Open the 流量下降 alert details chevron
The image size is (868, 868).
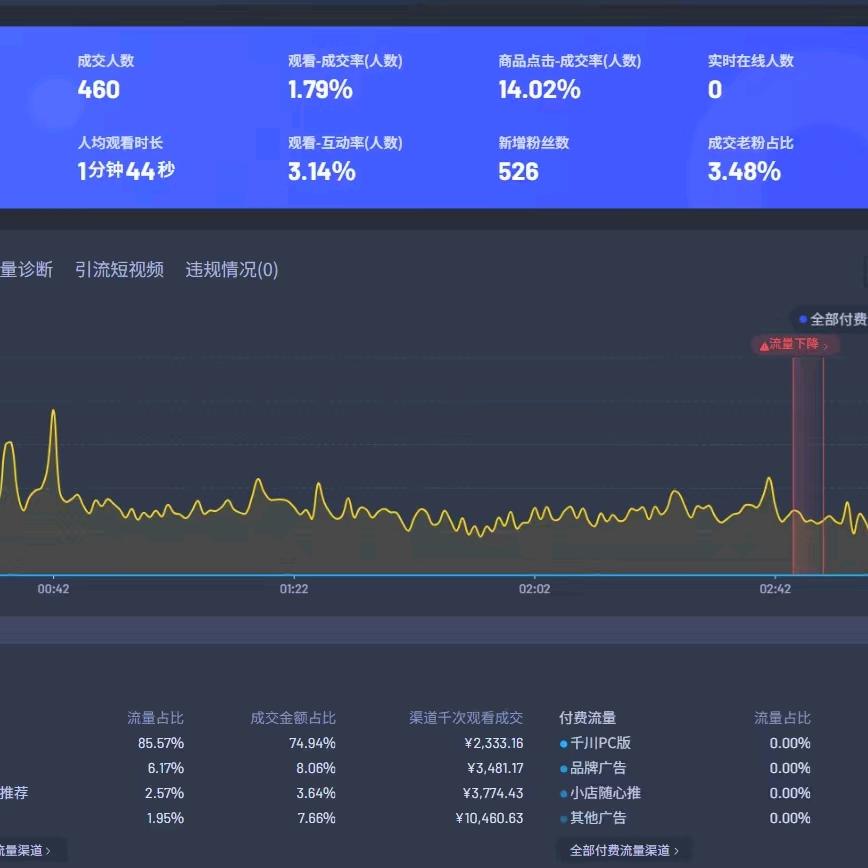point(825,346)
